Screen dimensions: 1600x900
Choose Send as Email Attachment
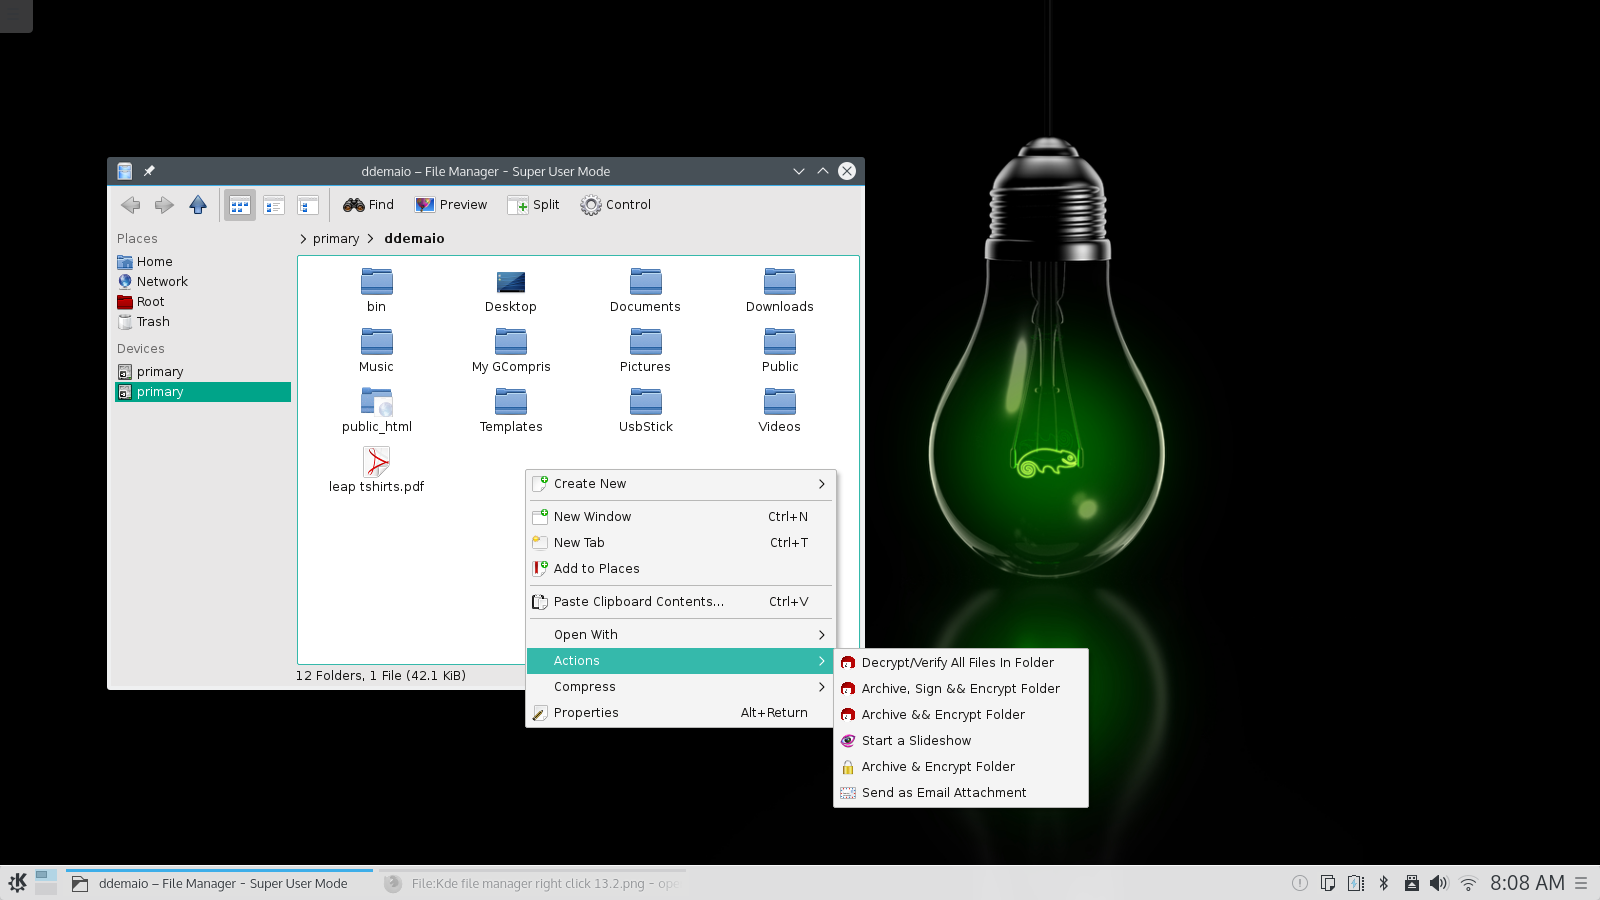click(x=943, y=793)
